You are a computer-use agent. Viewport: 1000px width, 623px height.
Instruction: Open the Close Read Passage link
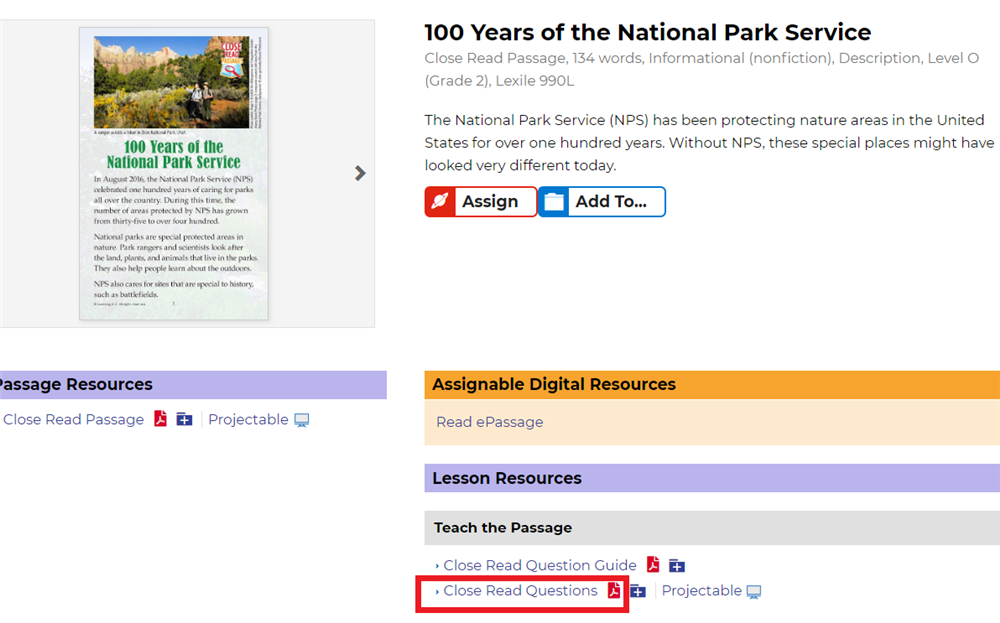point(73,420)
